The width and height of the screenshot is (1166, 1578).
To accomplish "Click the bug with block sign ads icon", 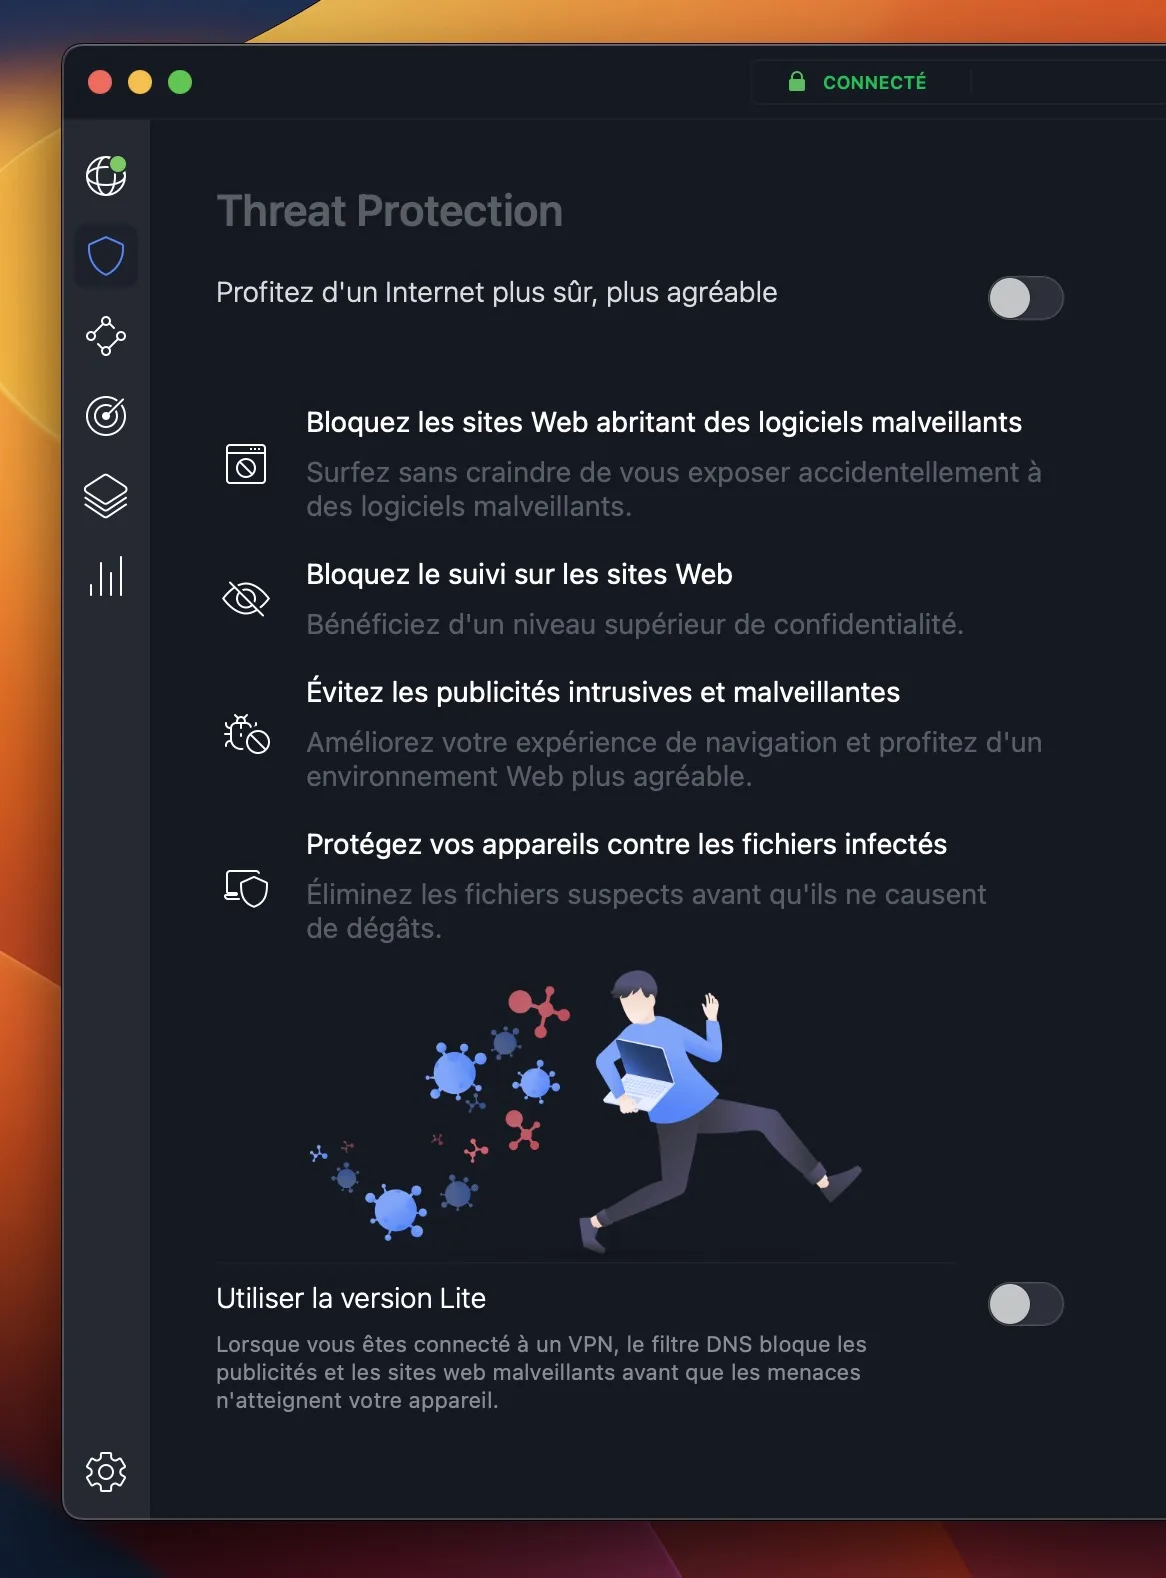I will pos(246,734).
